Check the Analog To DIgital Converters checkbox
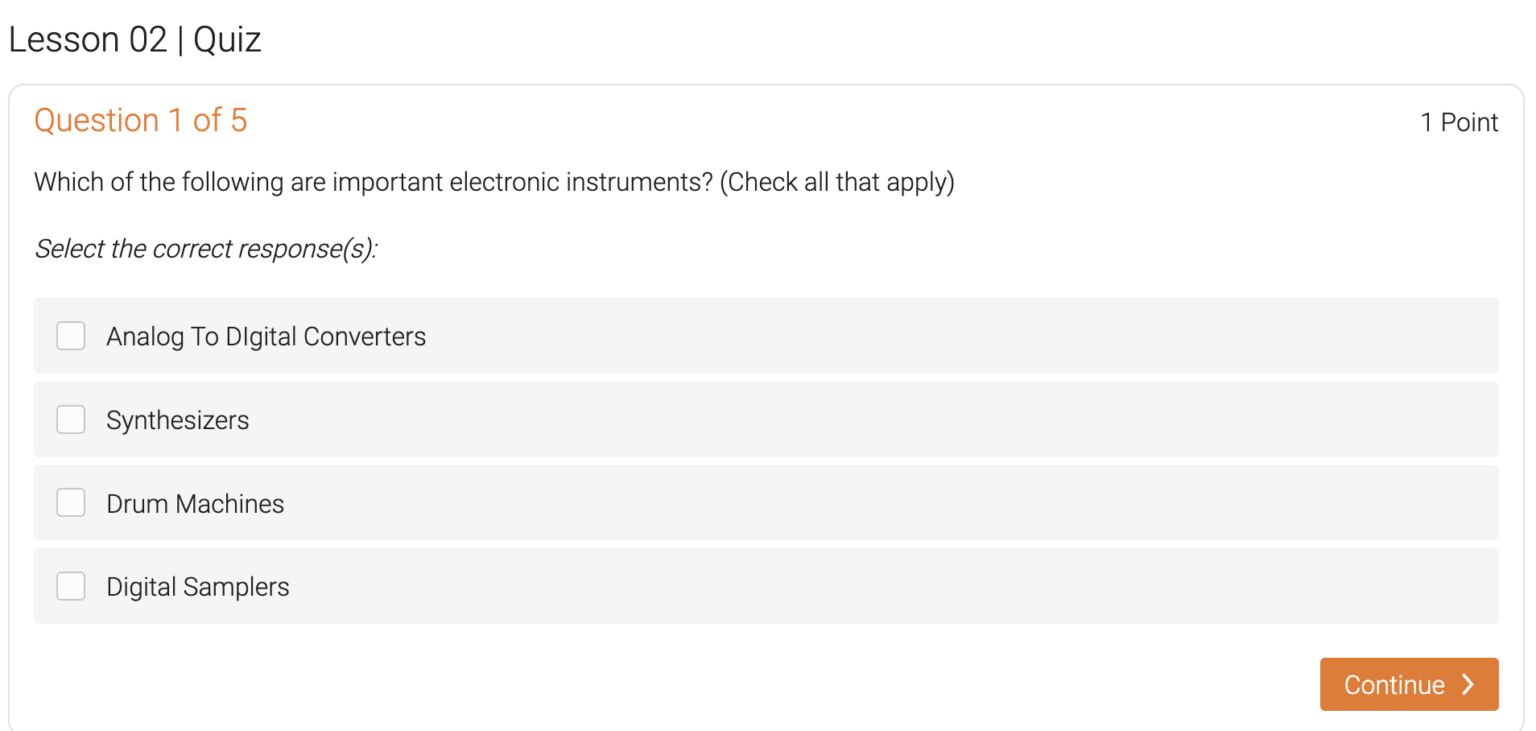This screenshot has height=731, width=1536. click(x=71, y=336)
